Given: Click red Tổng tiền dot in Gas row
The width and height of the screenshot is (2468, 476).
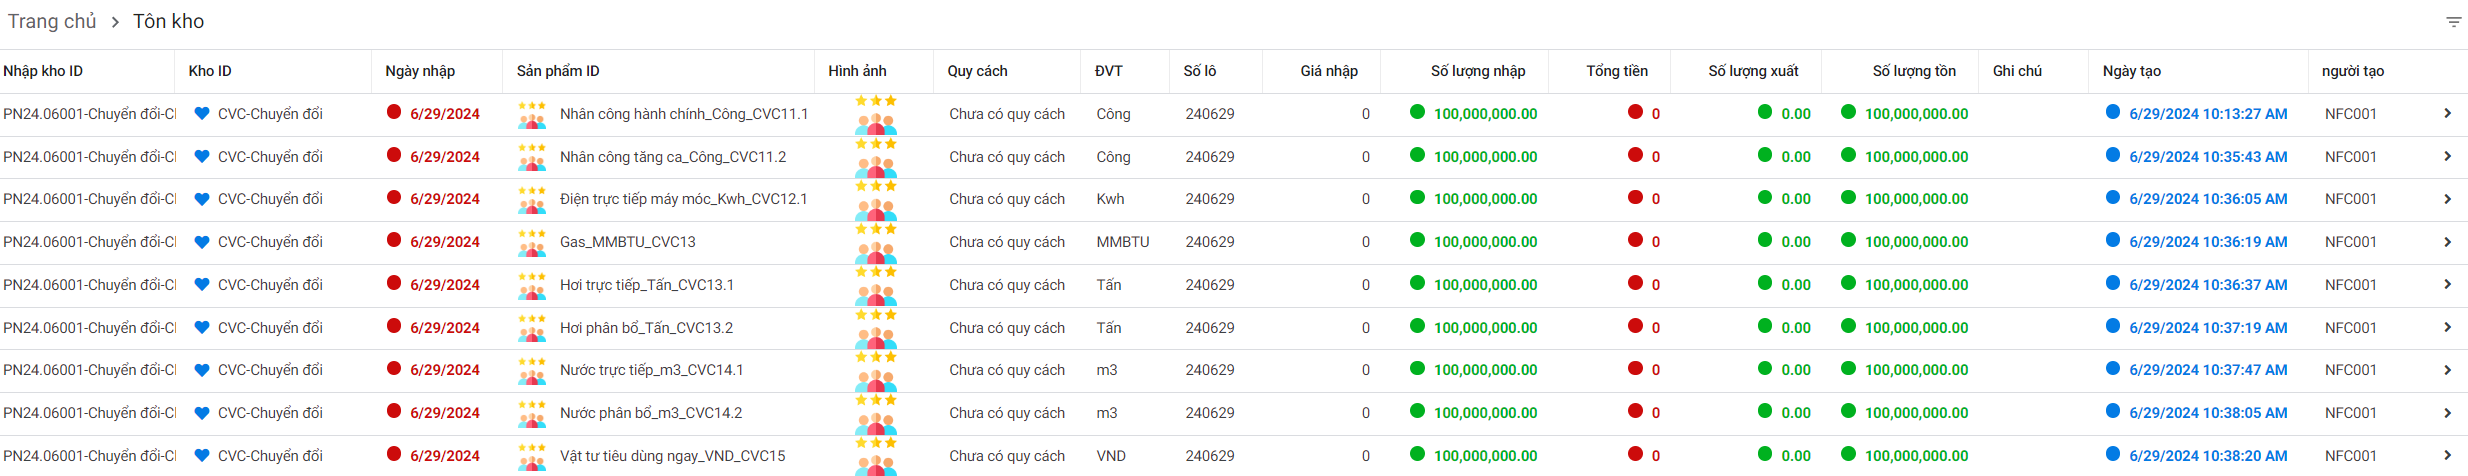Looking at the screenshot, I should click(x=1635, y=240).
